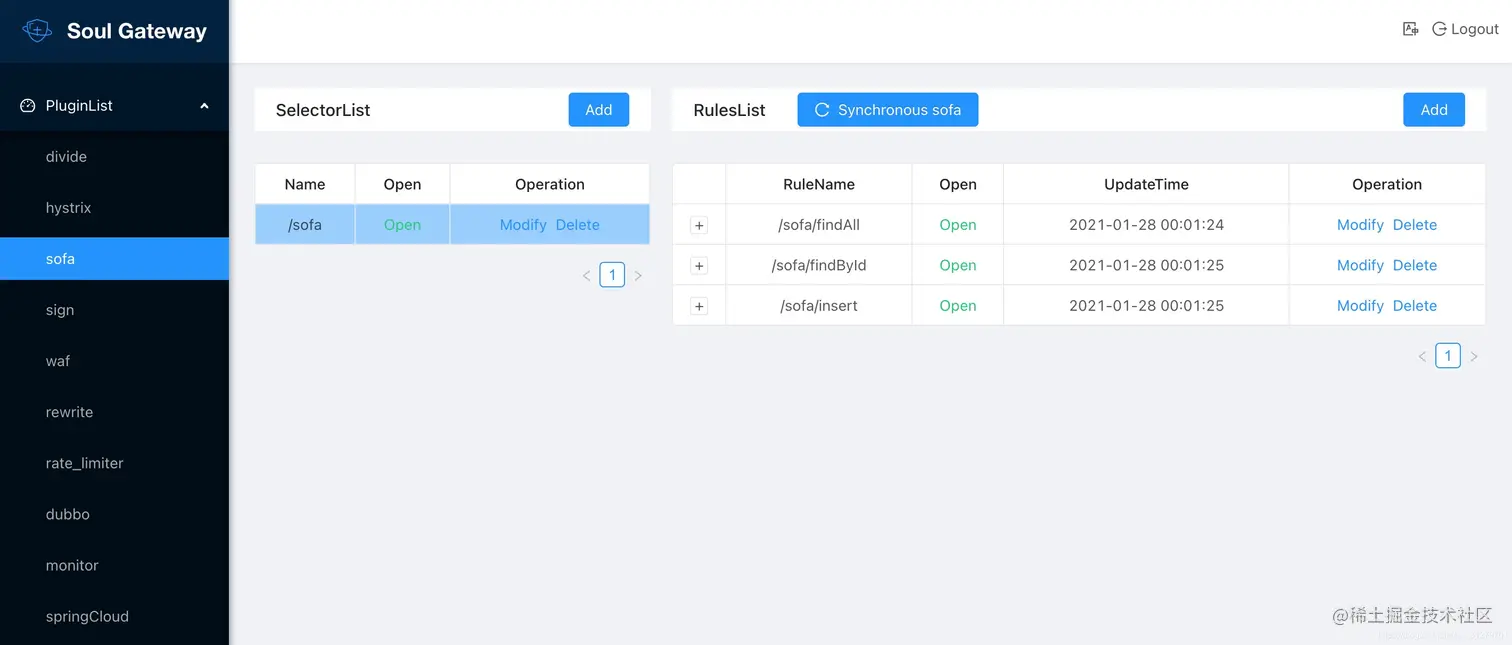Click the Soul Gateway logo icon
1512x645 pixels.
tap(37, 31)
